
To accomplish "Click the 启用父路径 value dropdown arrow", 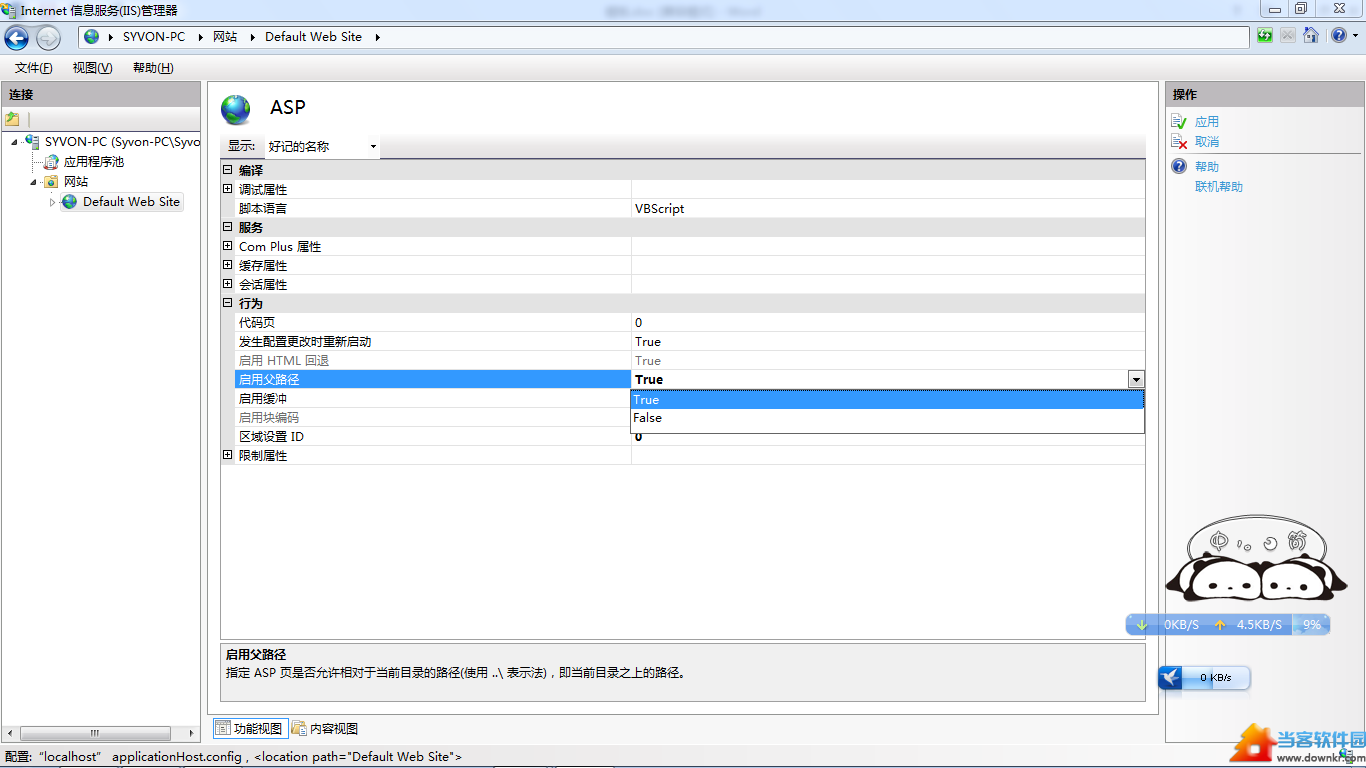I will pos(1136,380).
